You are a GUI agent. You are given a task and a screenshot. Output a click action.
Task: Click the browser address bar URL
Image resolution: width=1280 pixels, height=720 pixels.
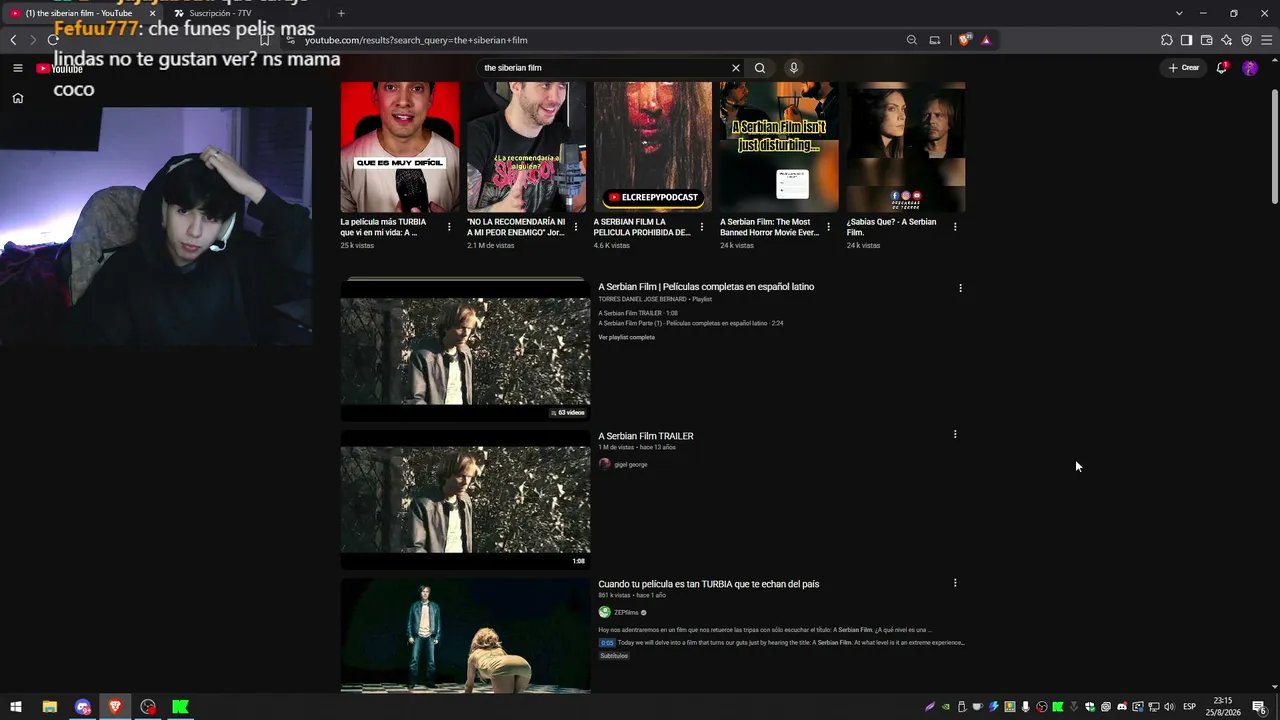click(416, 40)
